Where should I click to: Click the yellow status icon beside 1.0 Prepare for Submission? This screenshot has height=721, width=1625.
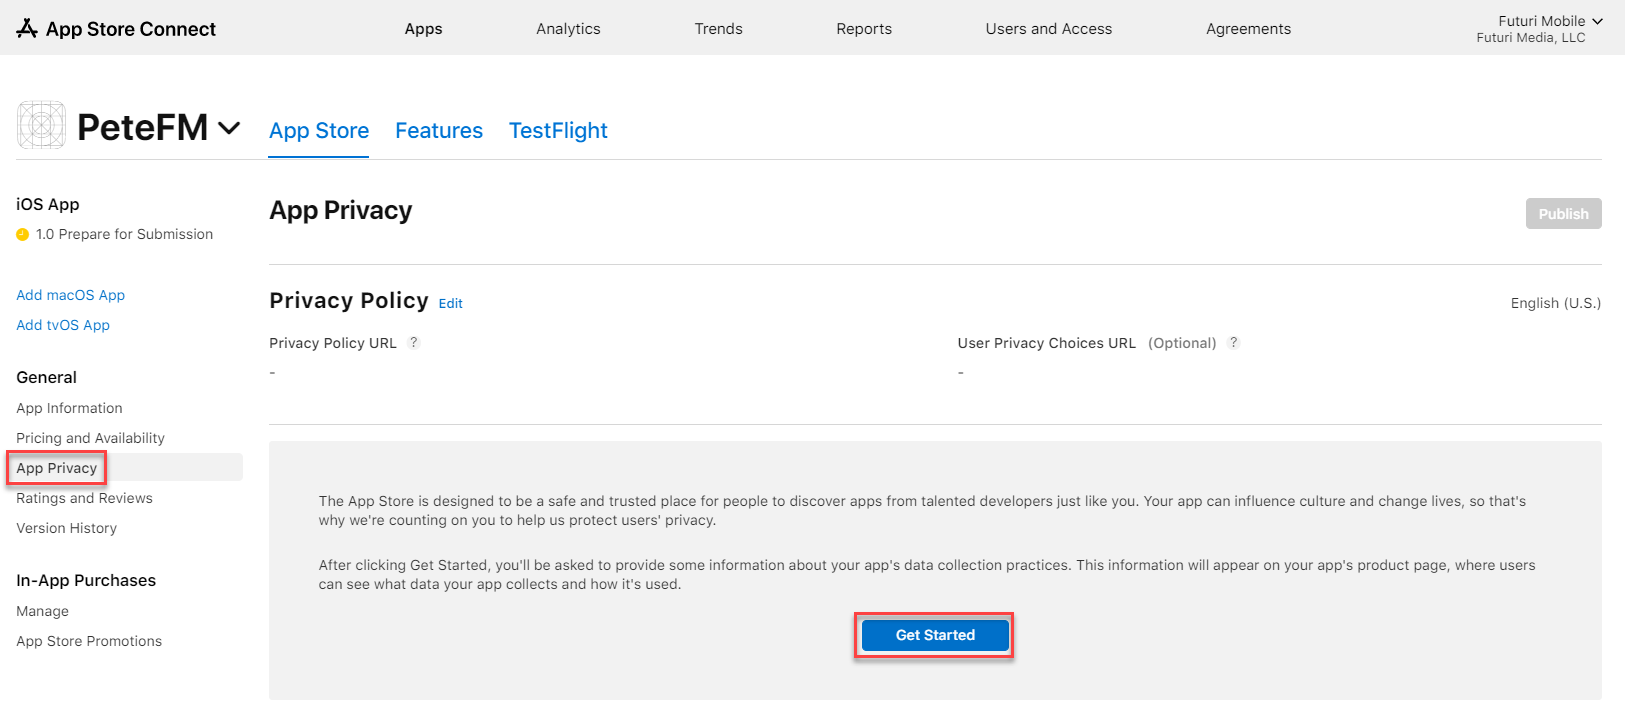[x=23, y=235]
